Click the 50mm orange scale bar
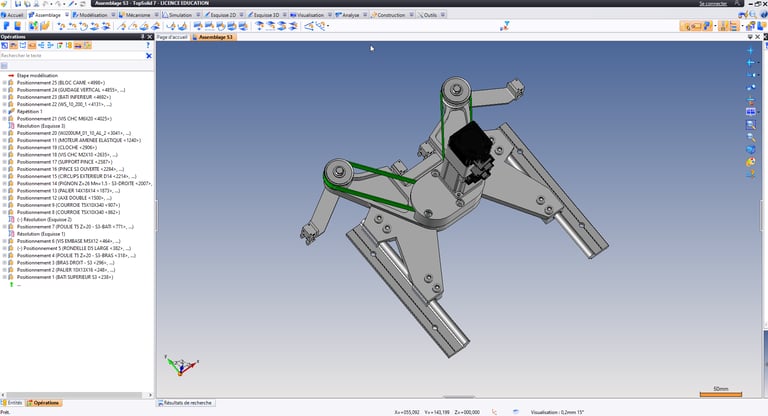Image resolution: width=768 pixels, height=416 pixels. tap(720, 394)
